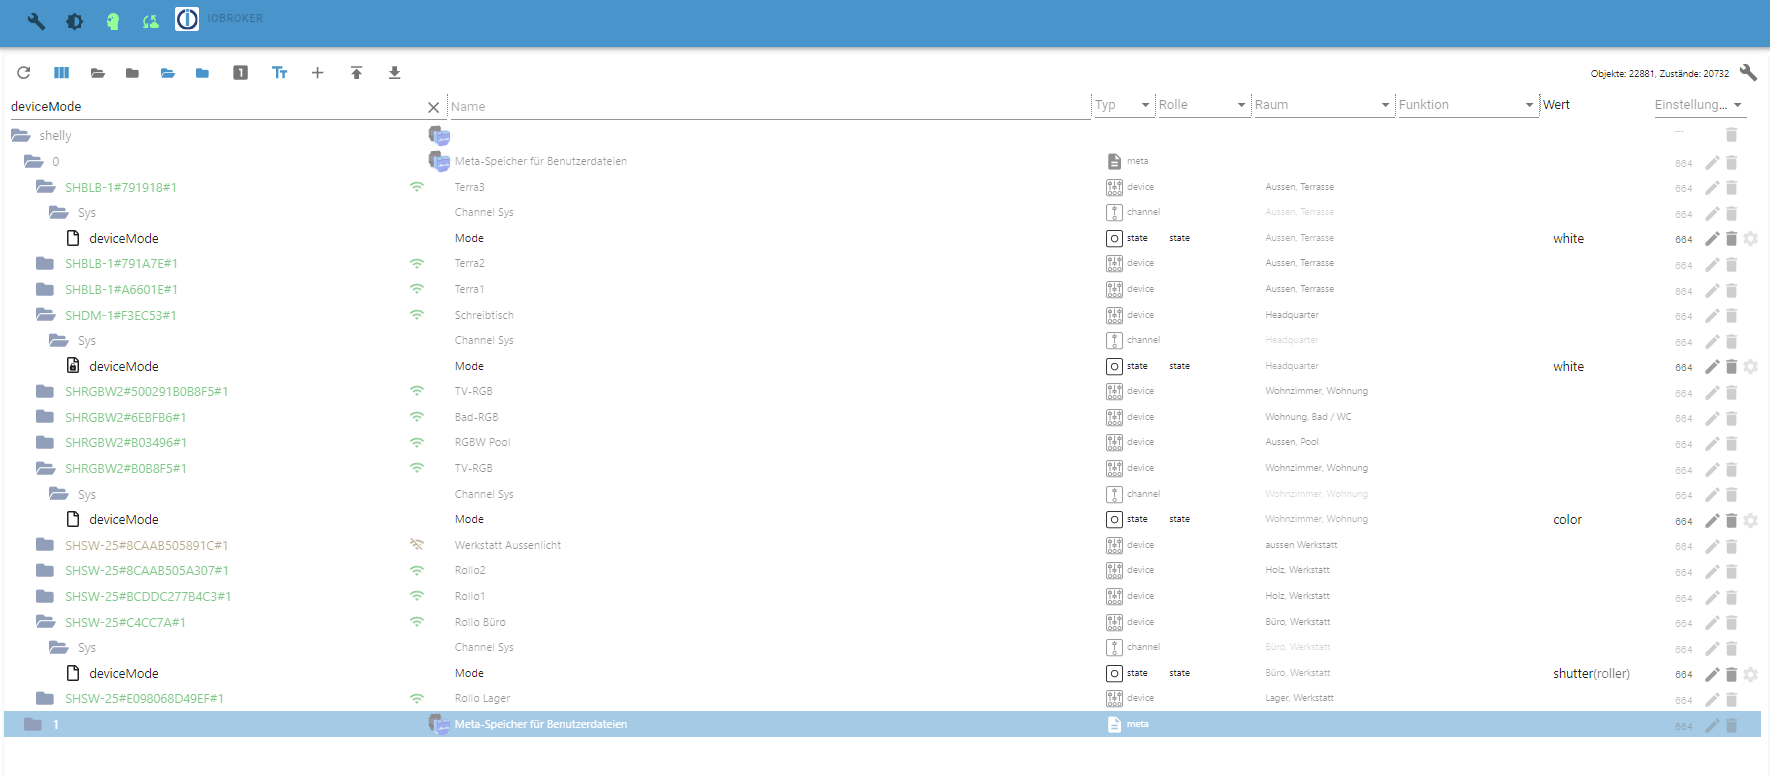Click the Rollo Büro device name
This screenshot has width=1770, height=776.
[480, 622]
